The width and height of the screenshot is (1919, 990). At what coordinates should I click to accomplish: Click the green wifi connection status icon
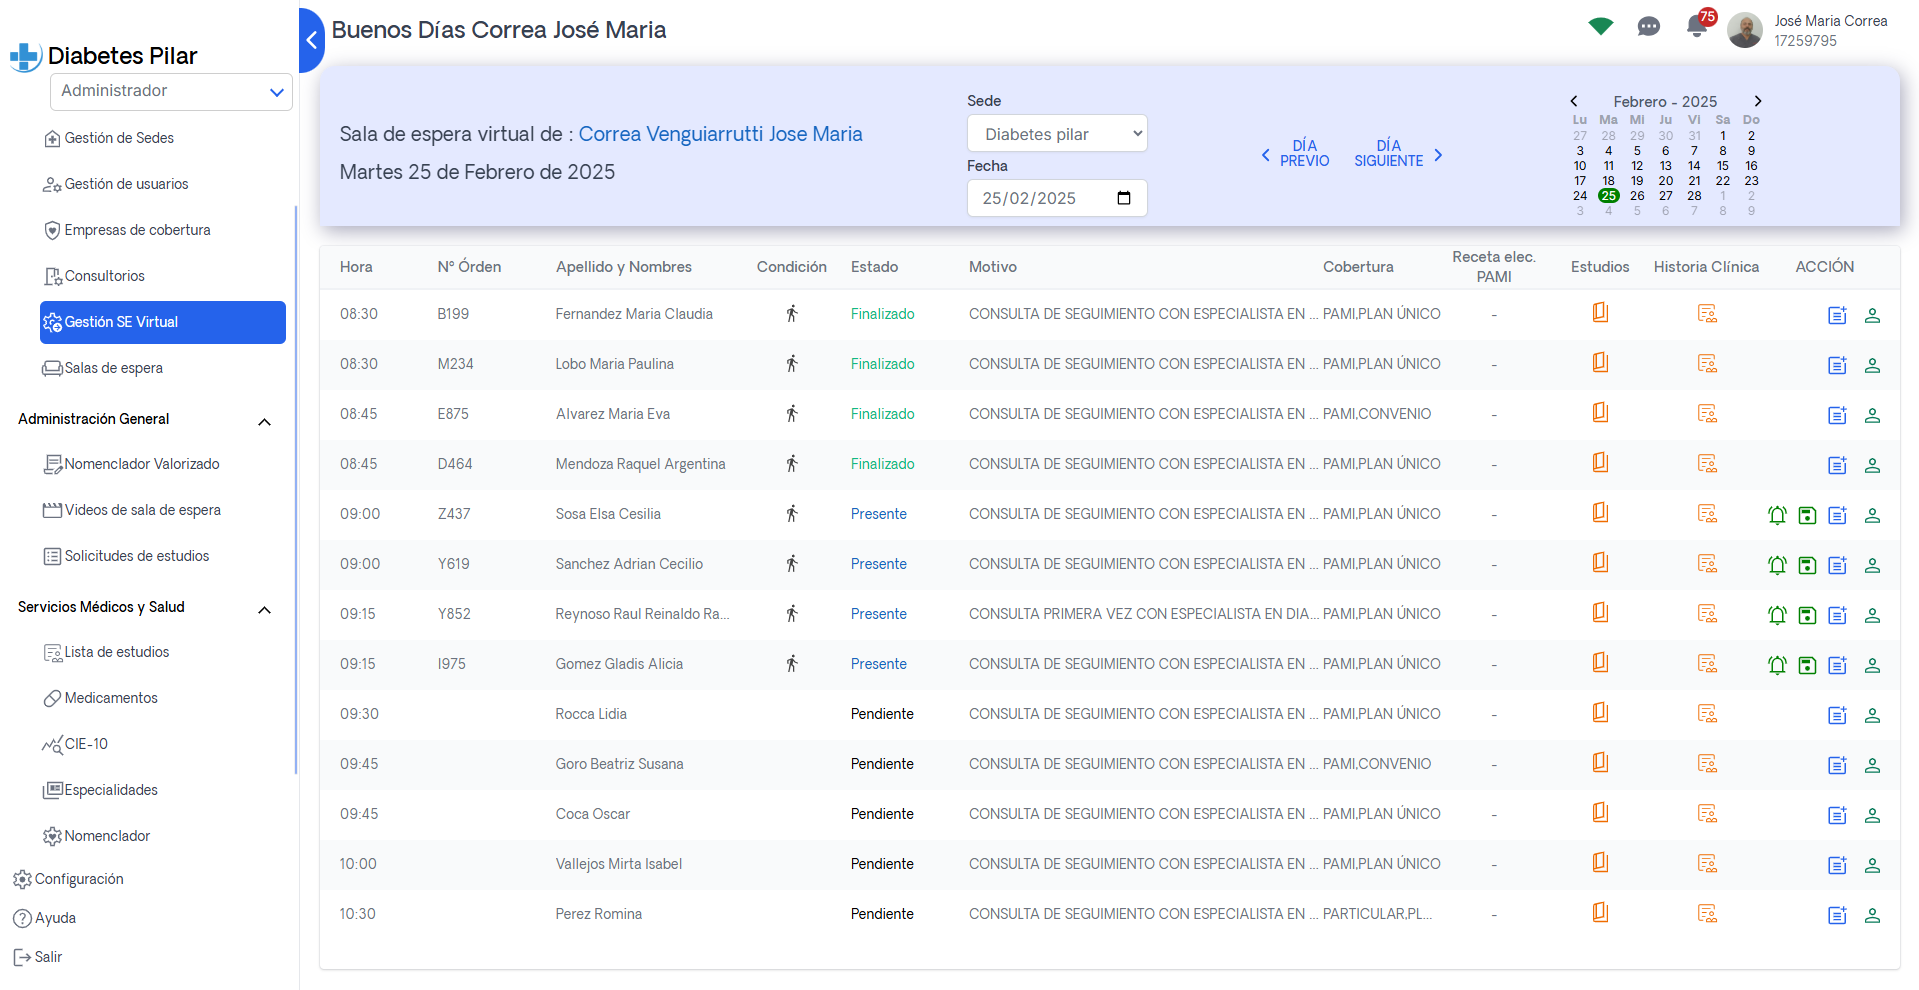point(1601,26)
